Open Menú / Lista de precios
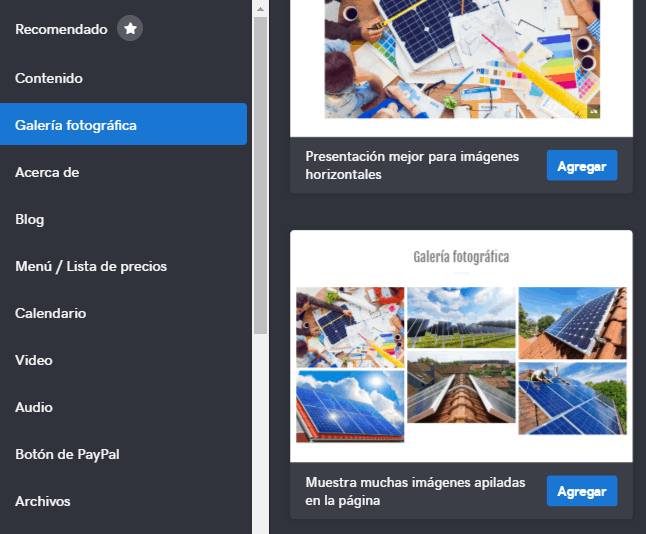Viewport: 646px width, 534px height. coord(91,266)
